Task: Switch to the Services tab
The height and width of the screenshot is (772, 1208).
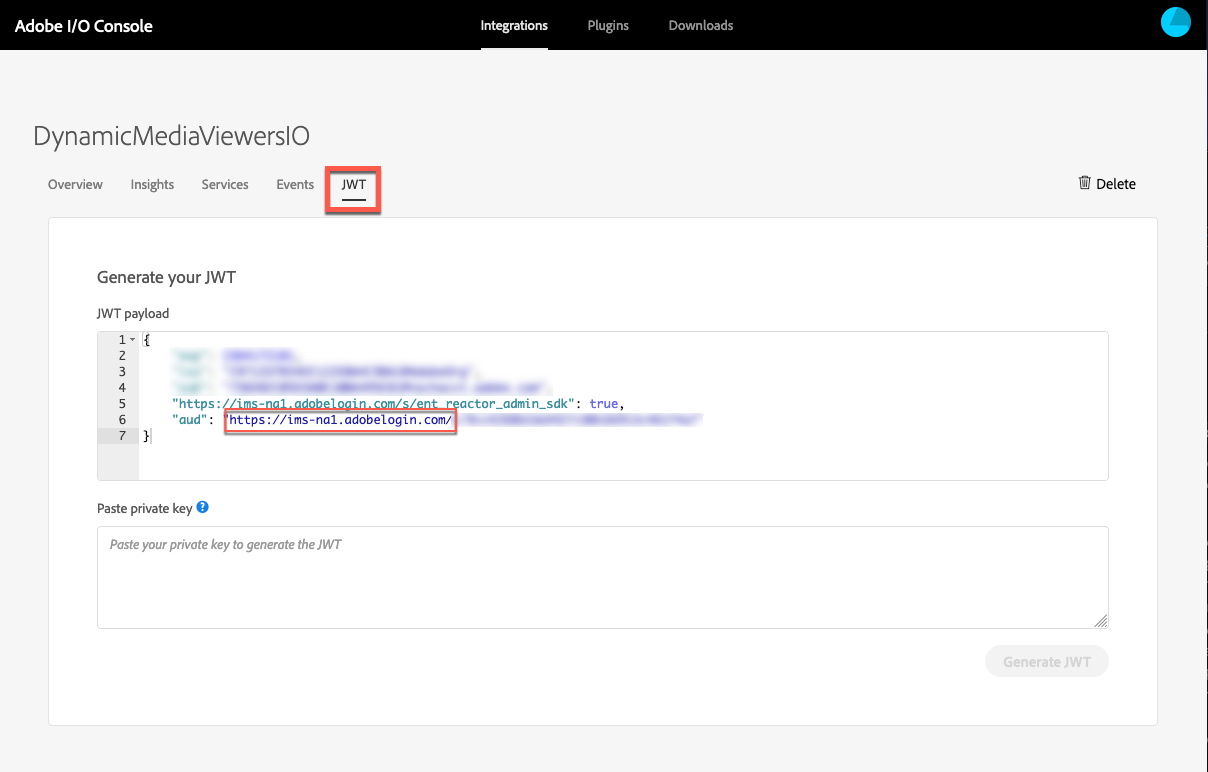Action: click(225, 184)
